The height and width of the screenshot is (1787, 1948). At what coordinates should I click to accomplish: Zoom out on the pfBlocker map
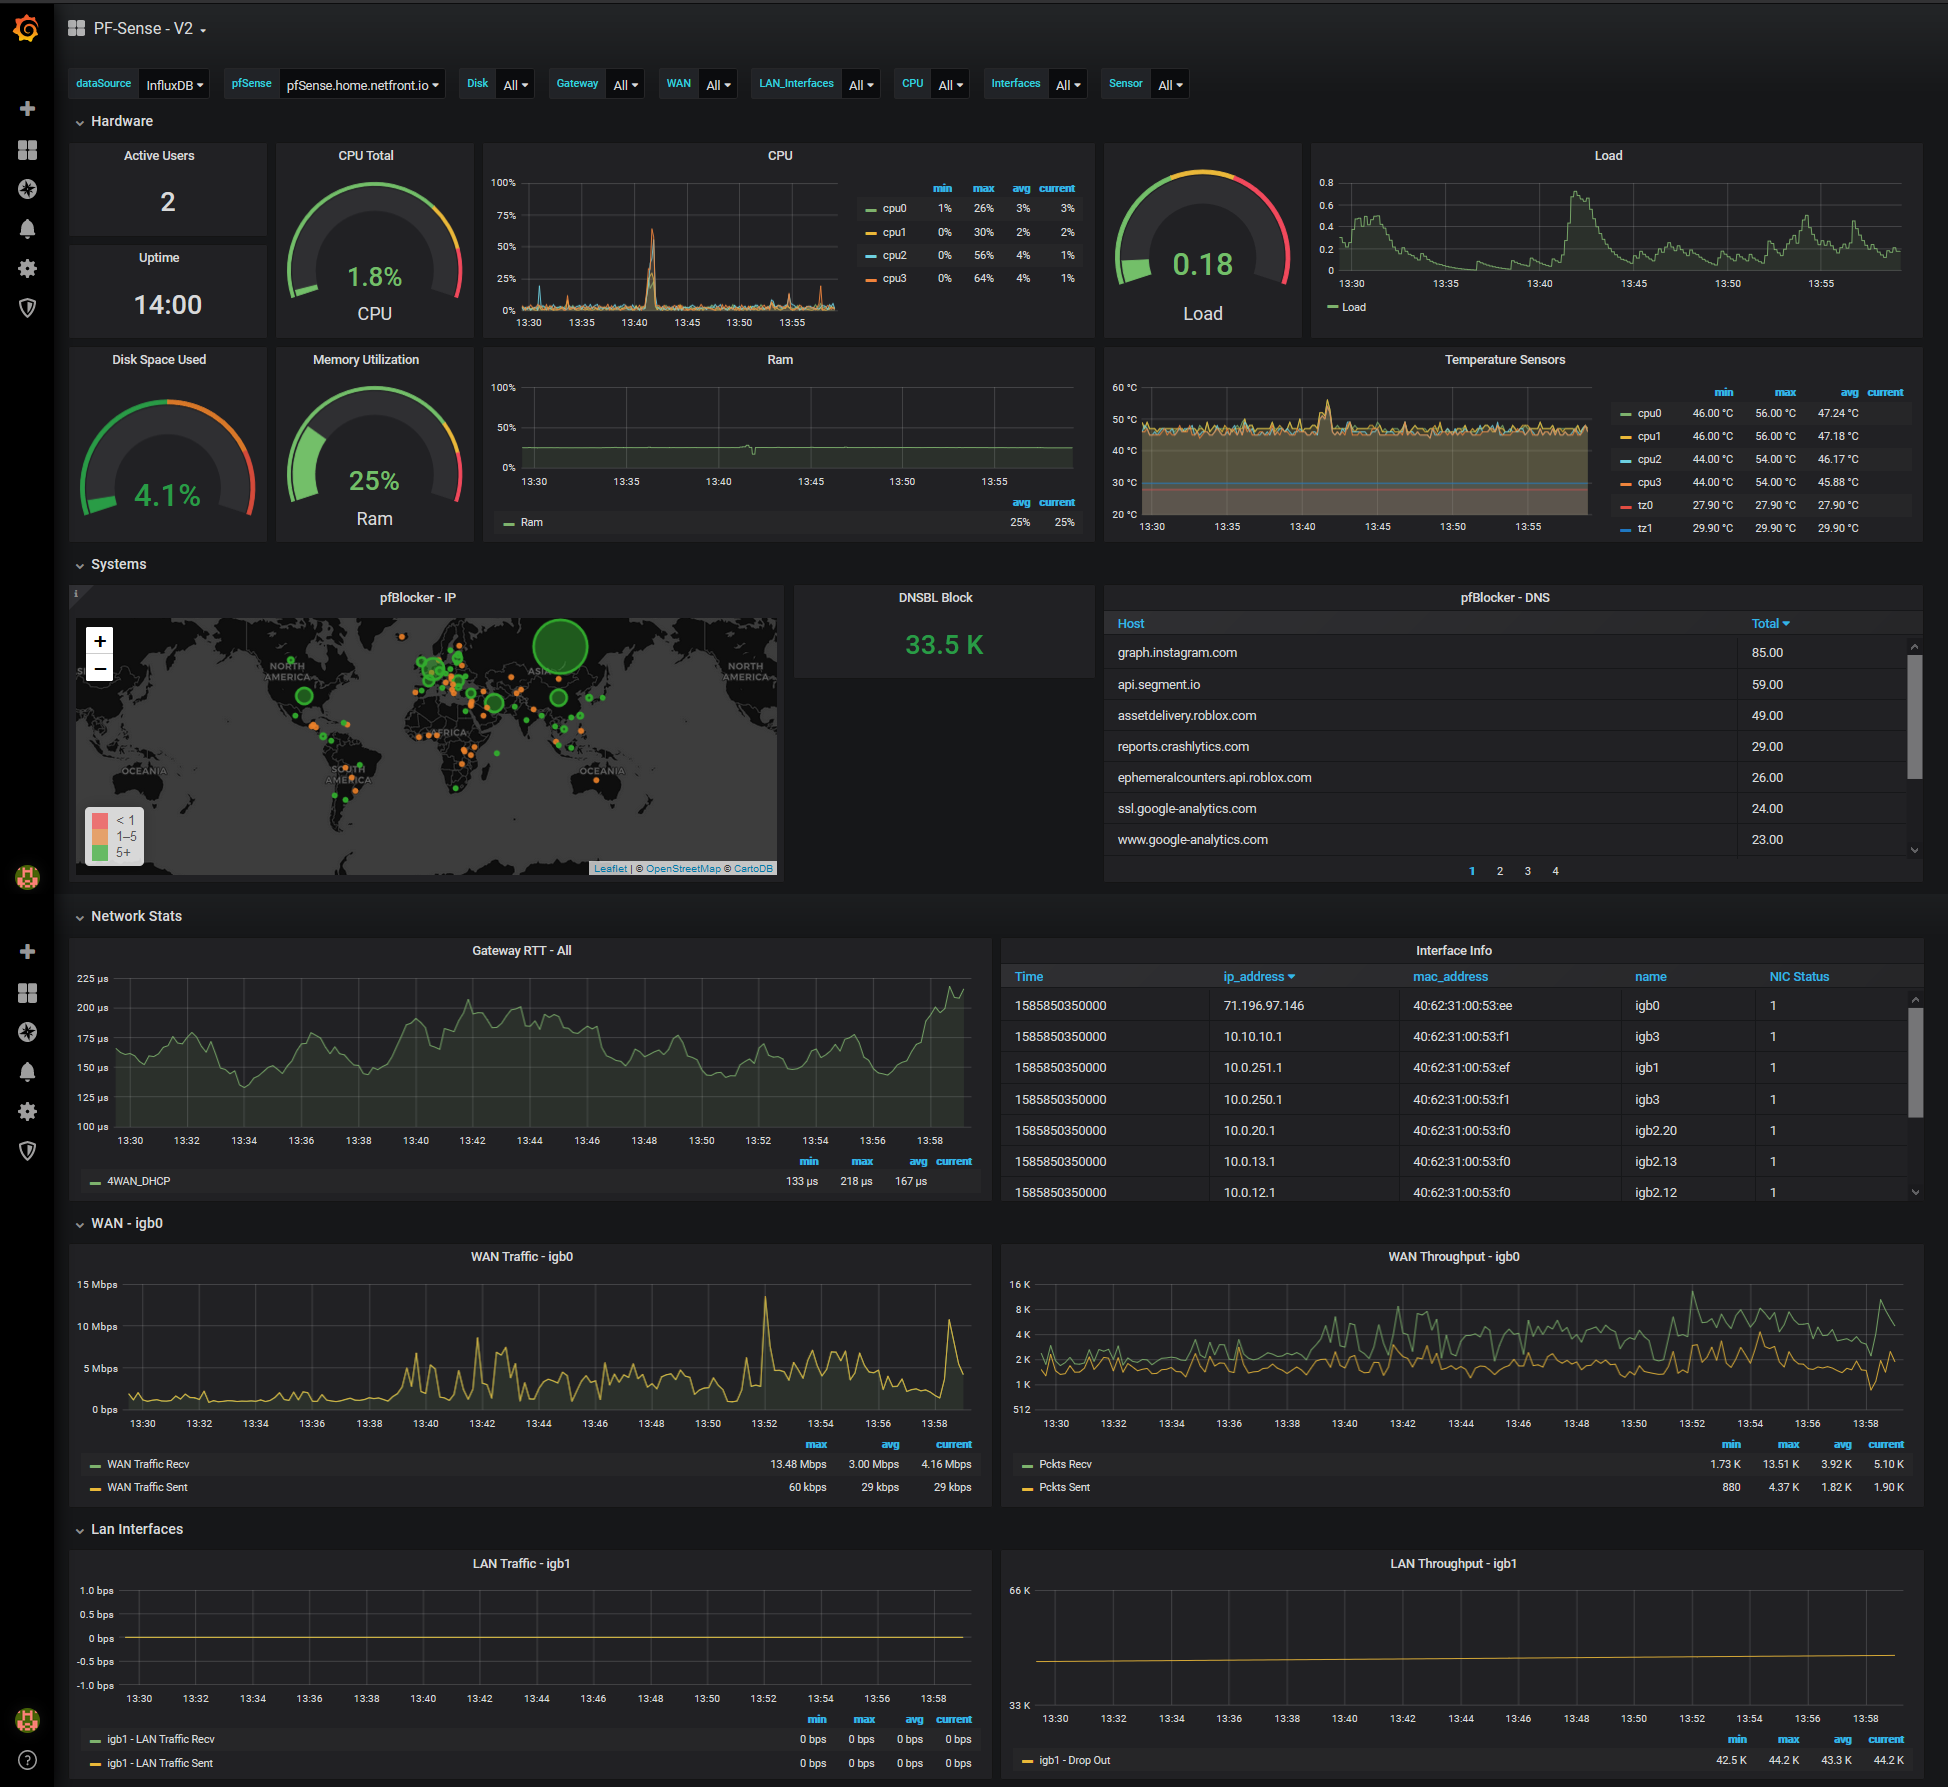100,668
